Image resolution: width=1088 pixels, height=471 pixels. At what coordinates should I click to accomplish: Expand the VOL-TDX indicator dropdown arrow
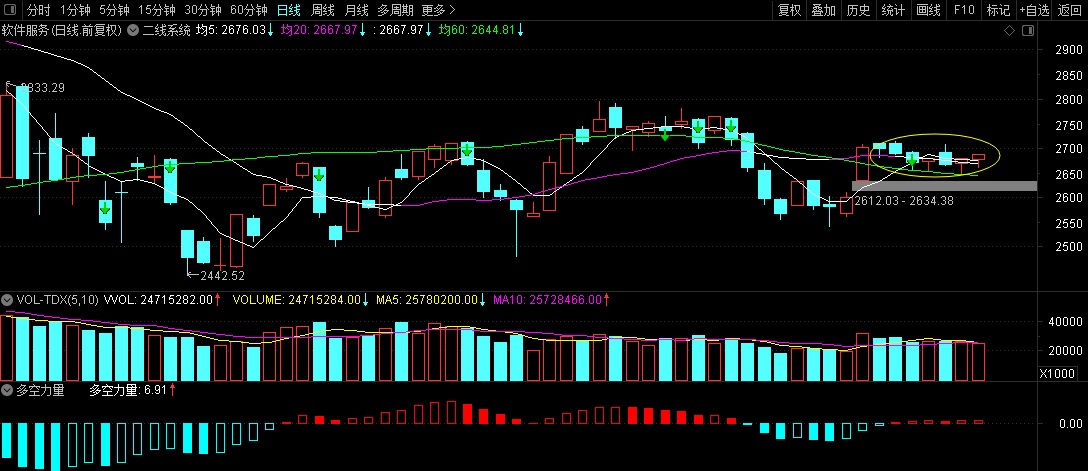[7, 299]
